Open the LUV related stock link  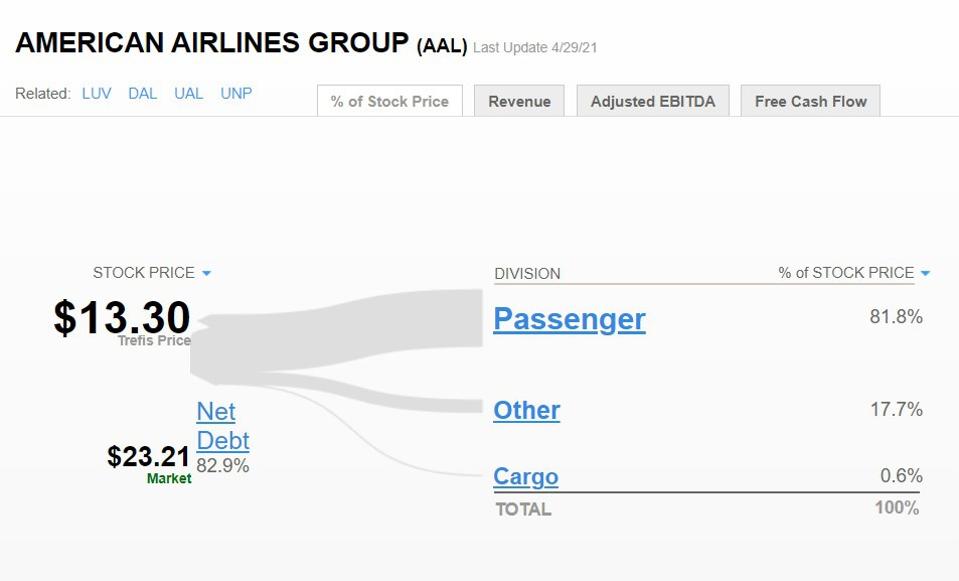tap(96, 94)
